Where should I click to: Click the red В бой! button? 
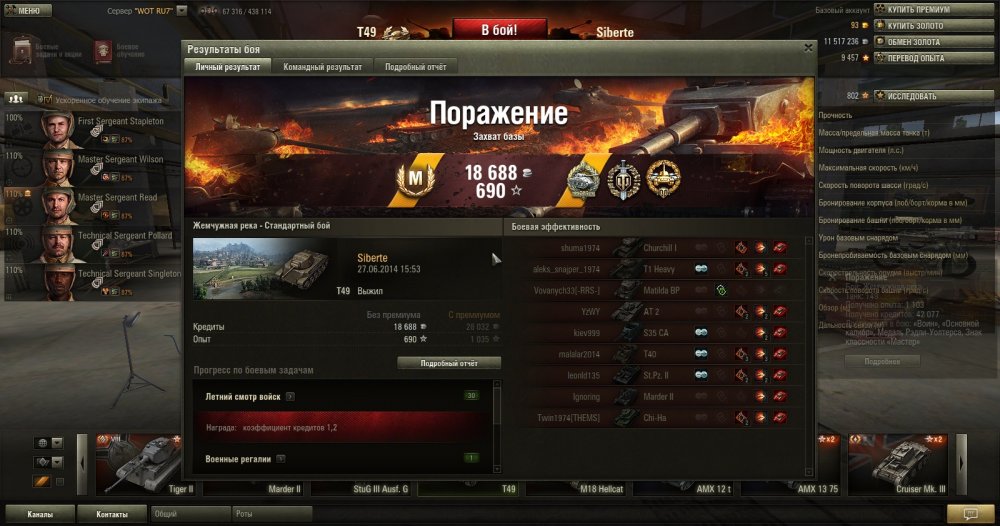[x=499, y=30]
